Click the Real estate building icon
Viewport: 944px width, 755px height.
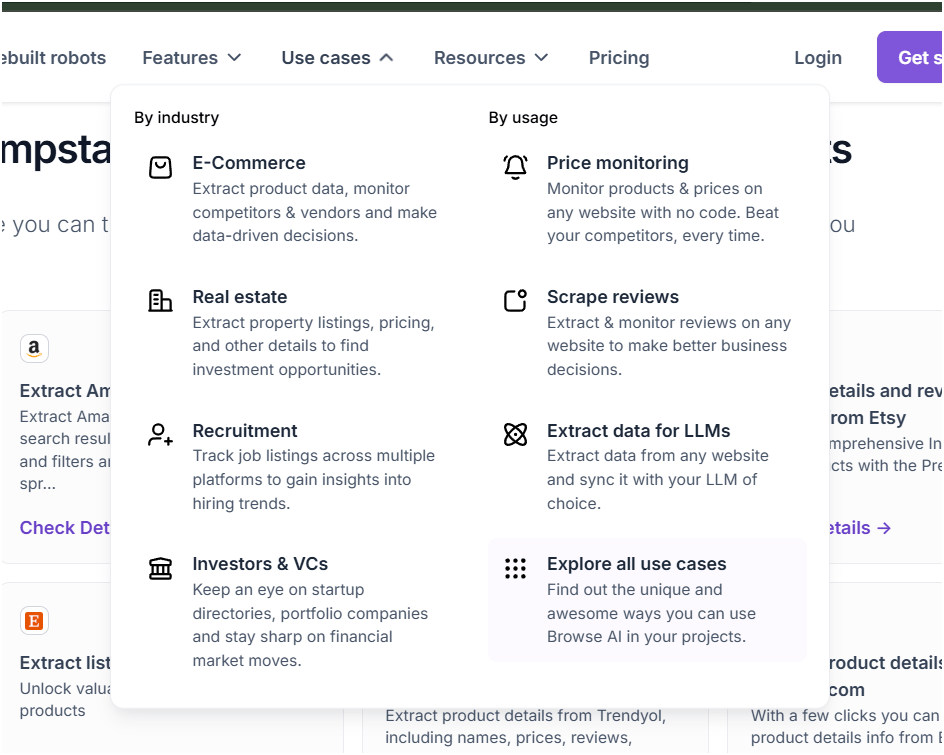pos(160,300)
